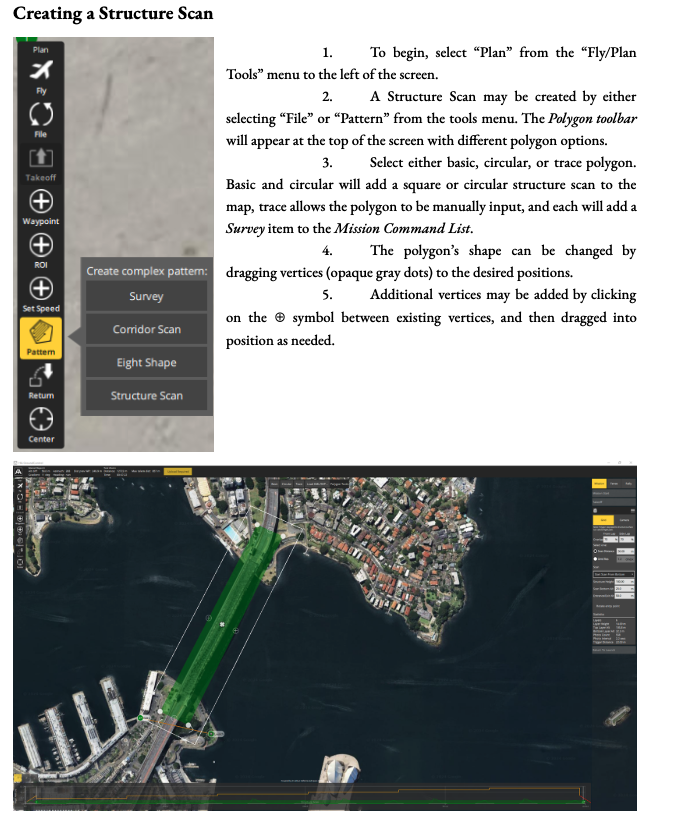The width and height of the screenshot is (685, 820).
Task: Click the Return icon in enlarged toolbar
Action: tap(41, 375)
